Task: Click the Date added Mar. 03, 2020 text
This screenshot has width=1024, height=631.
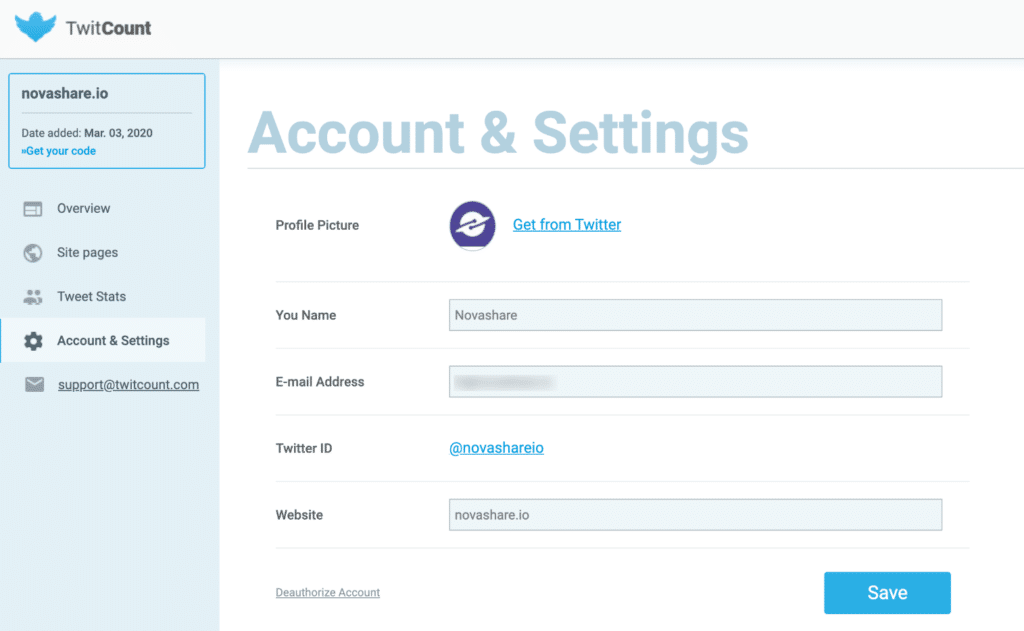Action: click(x=87, y=133)
